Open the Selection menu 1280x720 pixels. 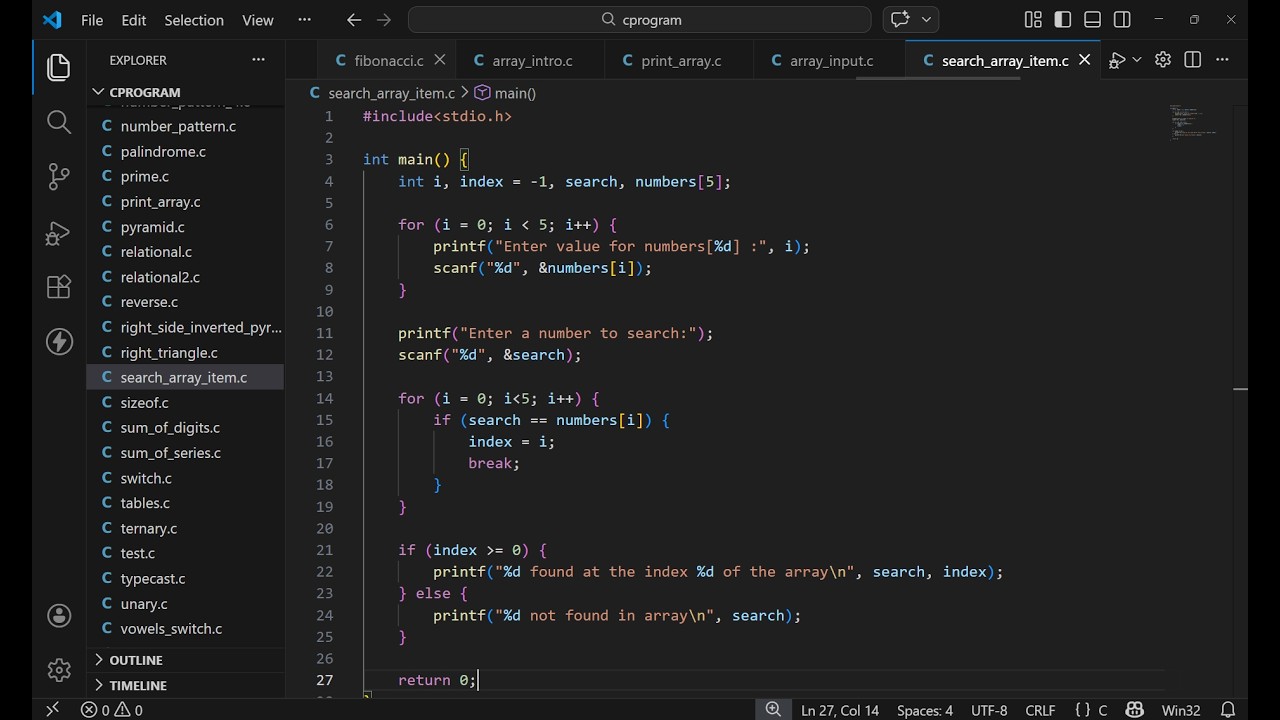pyautogui.click(x=196, y=20)
